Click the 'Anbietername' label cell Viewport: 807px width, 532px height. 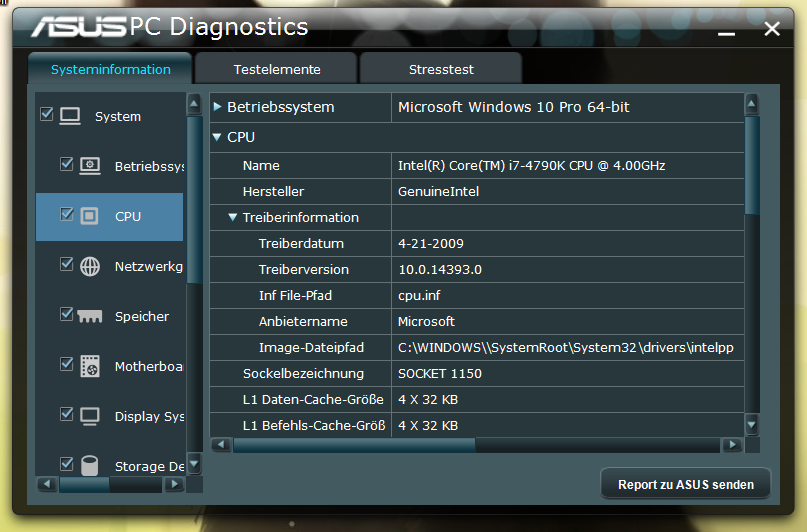(x=301, y=322)
